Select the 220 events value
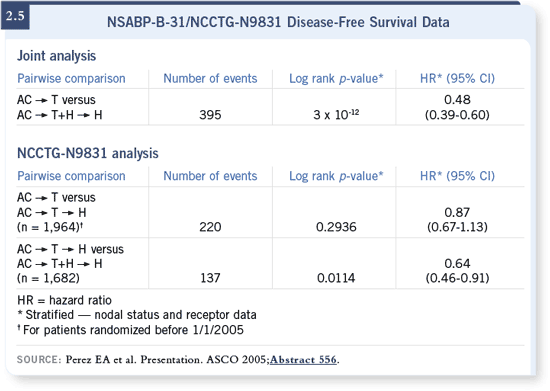The height and width of the screenshot is (391, 550). coord(210,227)
